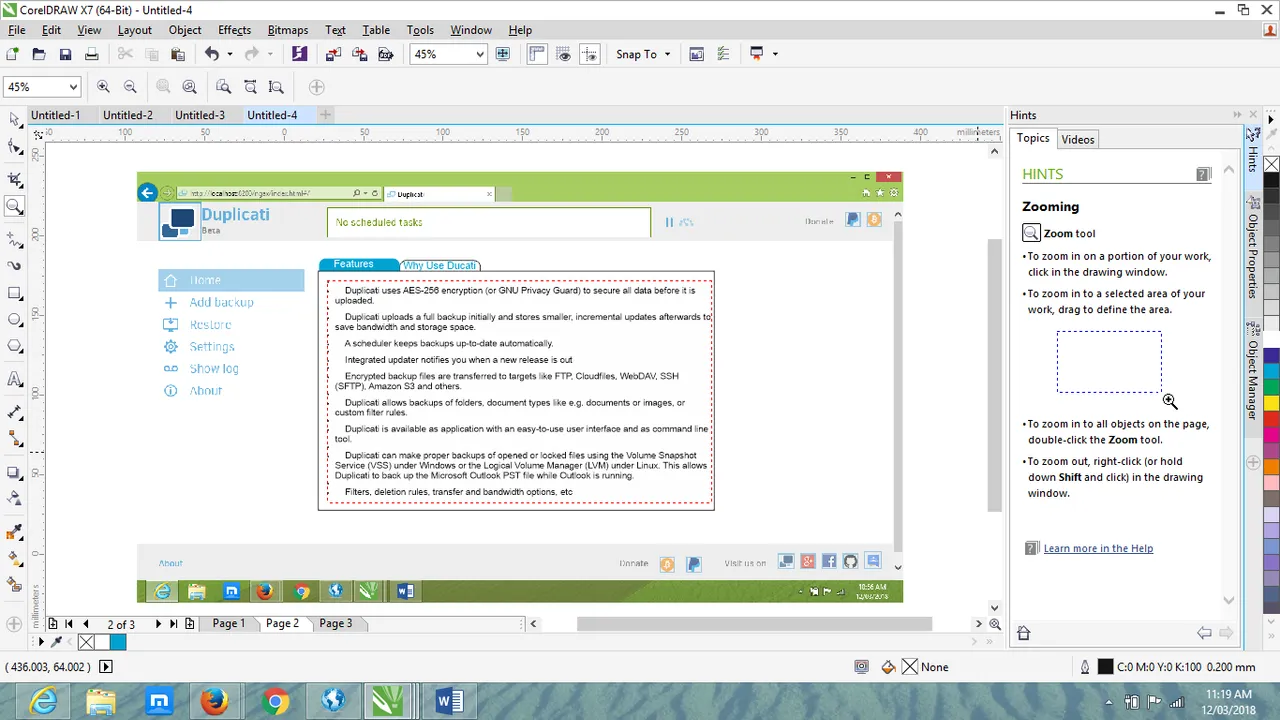Select the Color Eyedropper tool
The image size is (1280, 720).
14,531
